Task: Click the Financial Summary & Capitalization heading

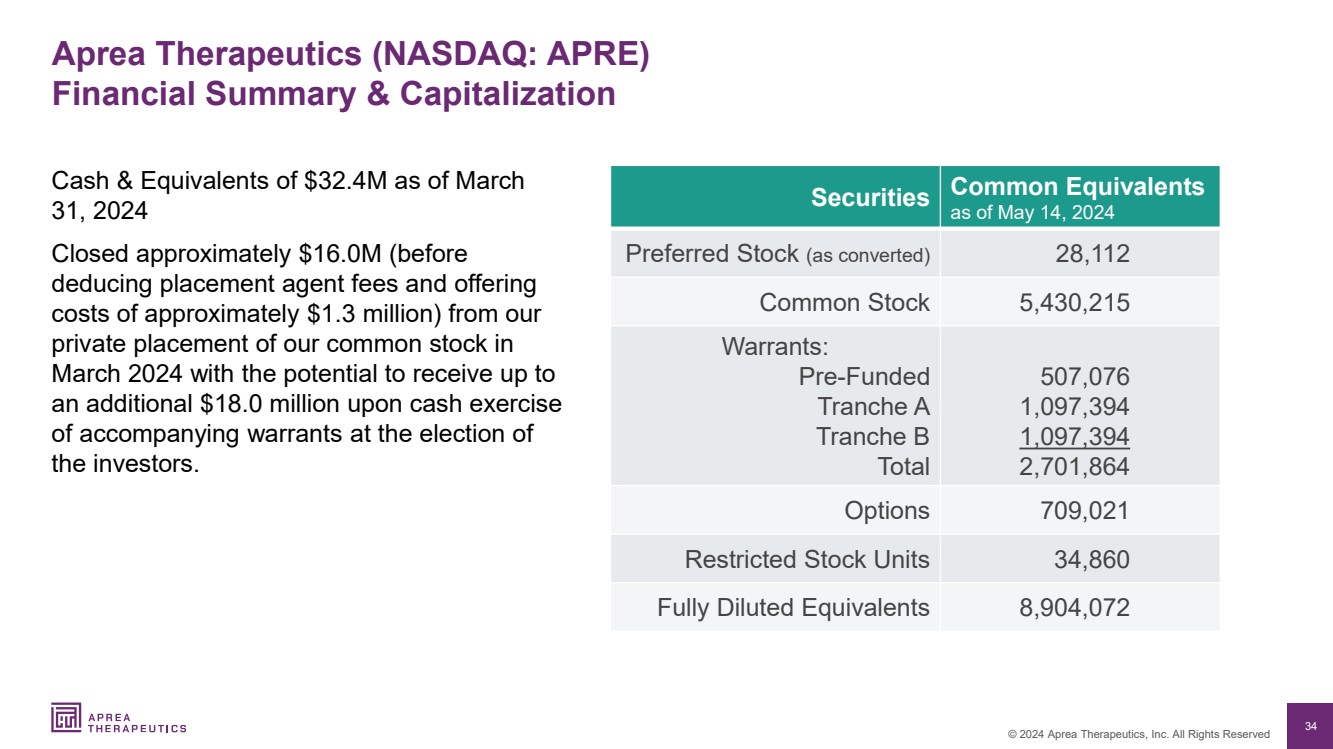Action: (x=333, y=94)
